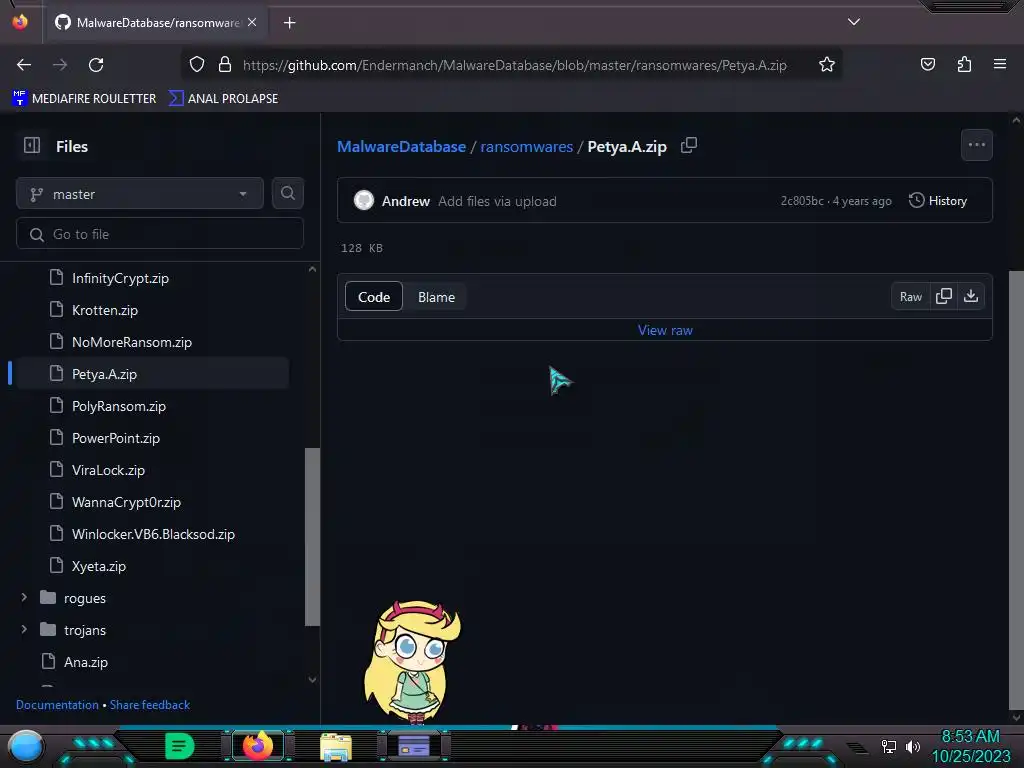Open the master branch dropdown

click(x=140, y=194)
